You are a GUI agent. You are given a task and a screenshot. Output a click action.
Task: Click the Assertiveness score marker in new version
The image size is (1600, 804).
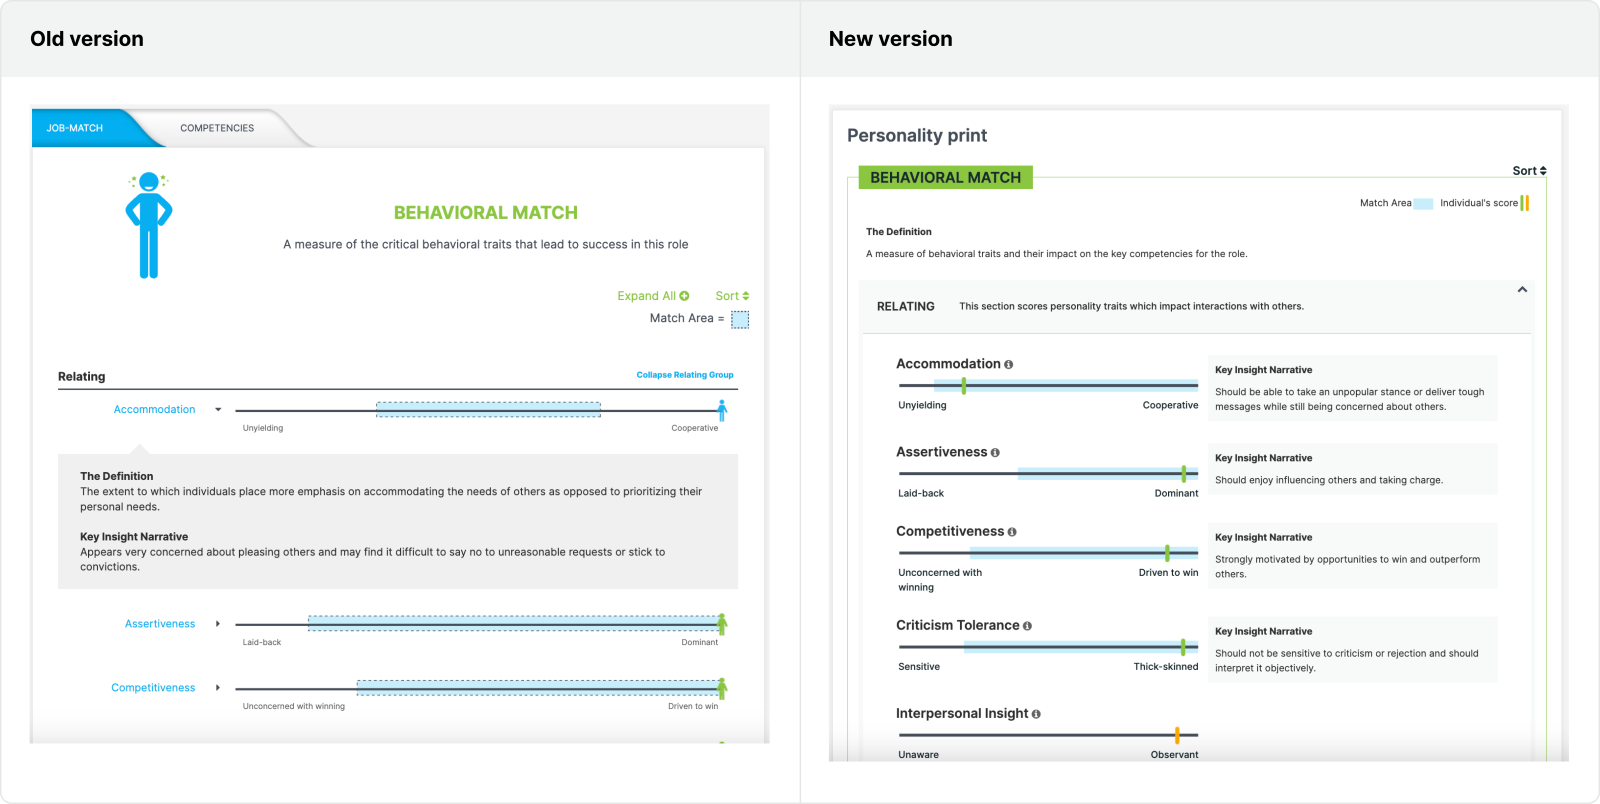coord(1184,473)
